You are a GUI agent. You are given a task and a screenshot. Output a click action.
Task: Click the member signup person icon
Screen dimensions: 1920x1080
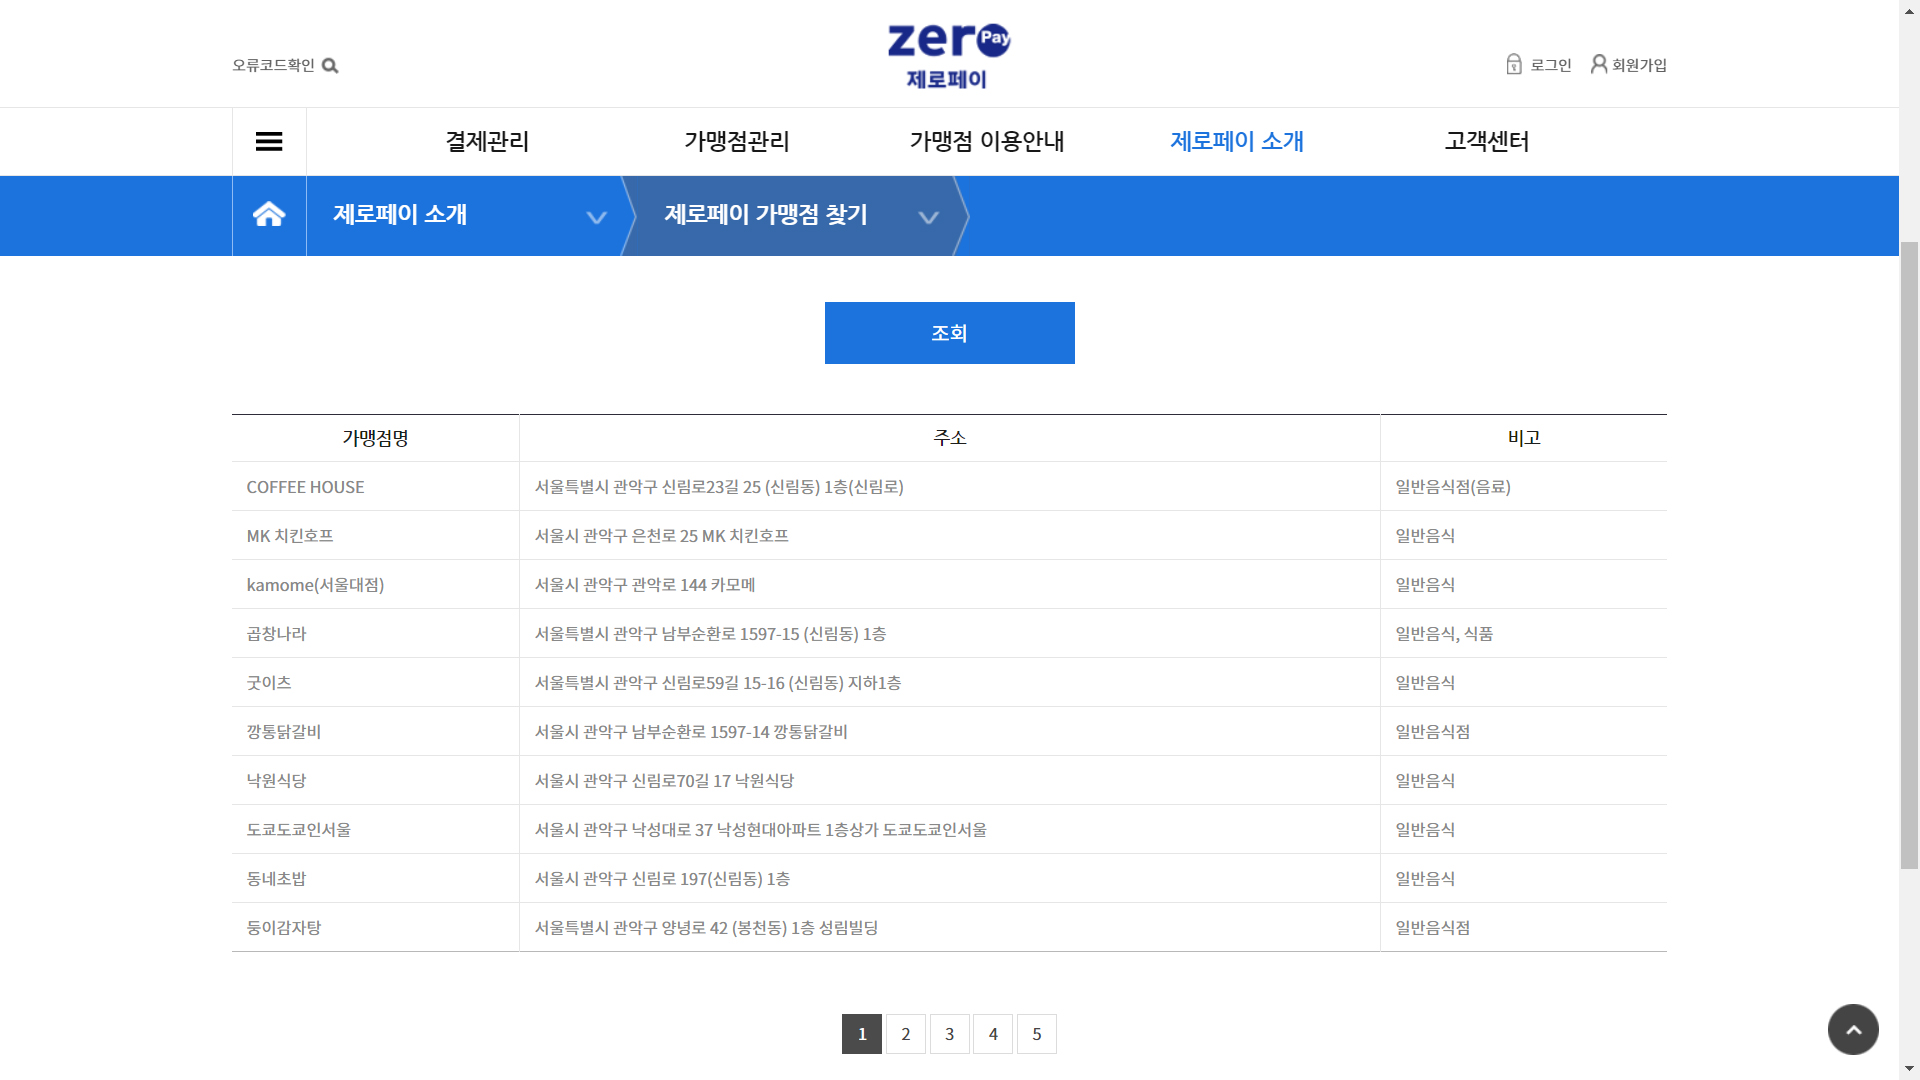(x=1598, y=65)
